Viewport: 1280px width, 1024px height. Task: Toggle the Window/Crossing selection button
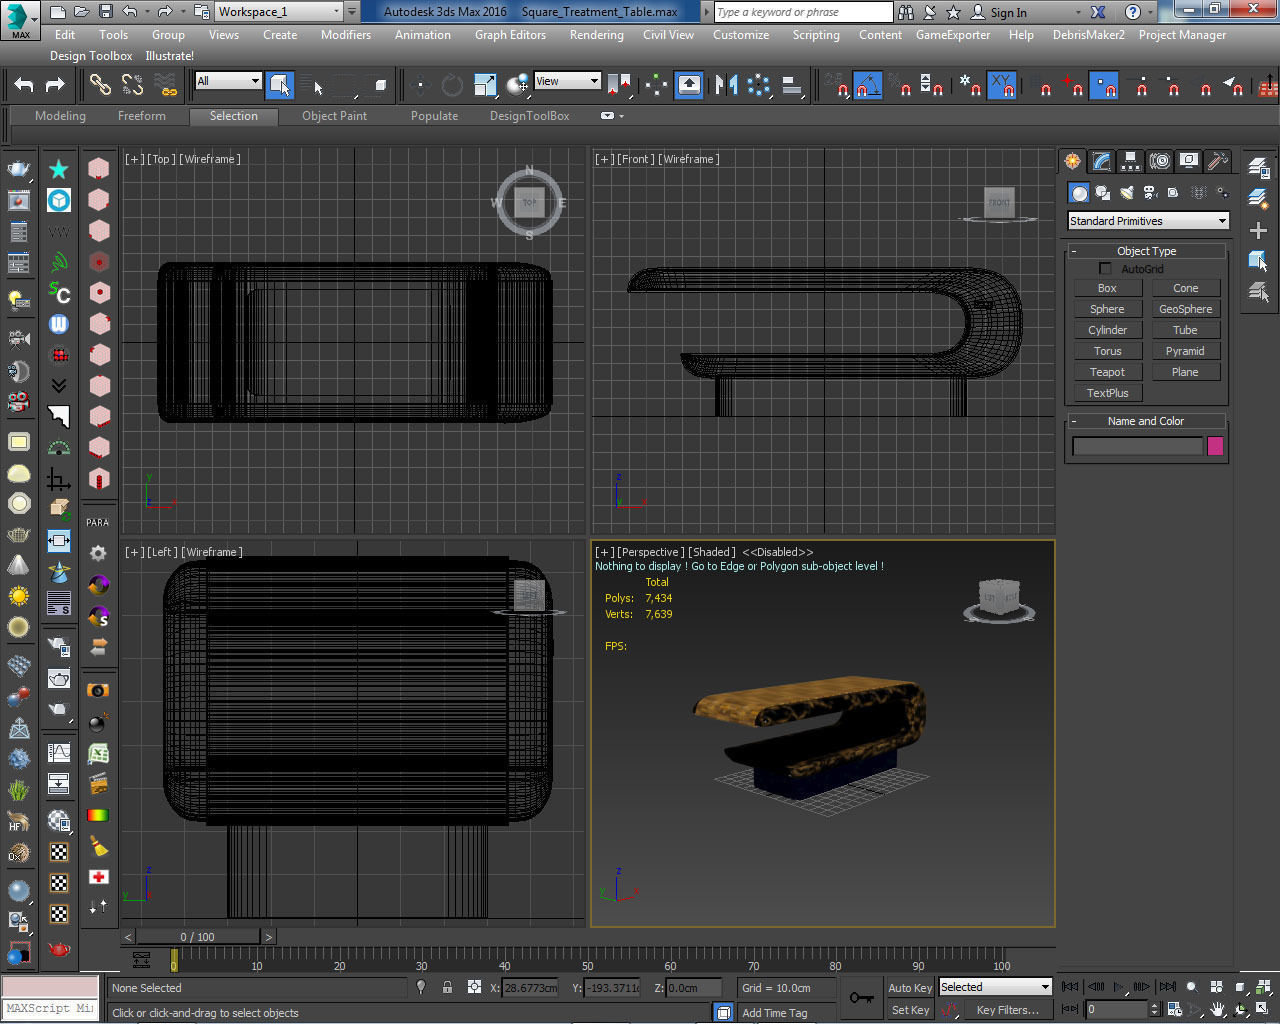pyautogui.click(x=379, y=86)
